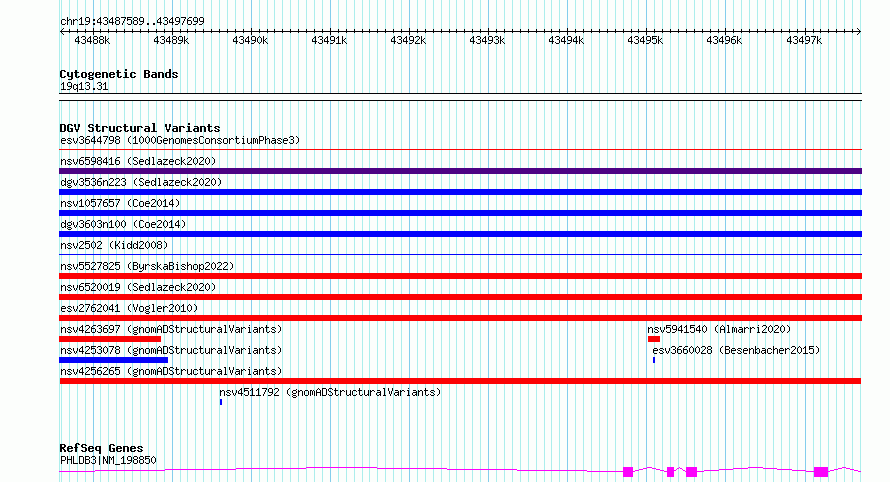Click the thin blue nsv2502 variant line
Image resolution: width=890 pixels, height=482 pixels.
coord(460,254)
